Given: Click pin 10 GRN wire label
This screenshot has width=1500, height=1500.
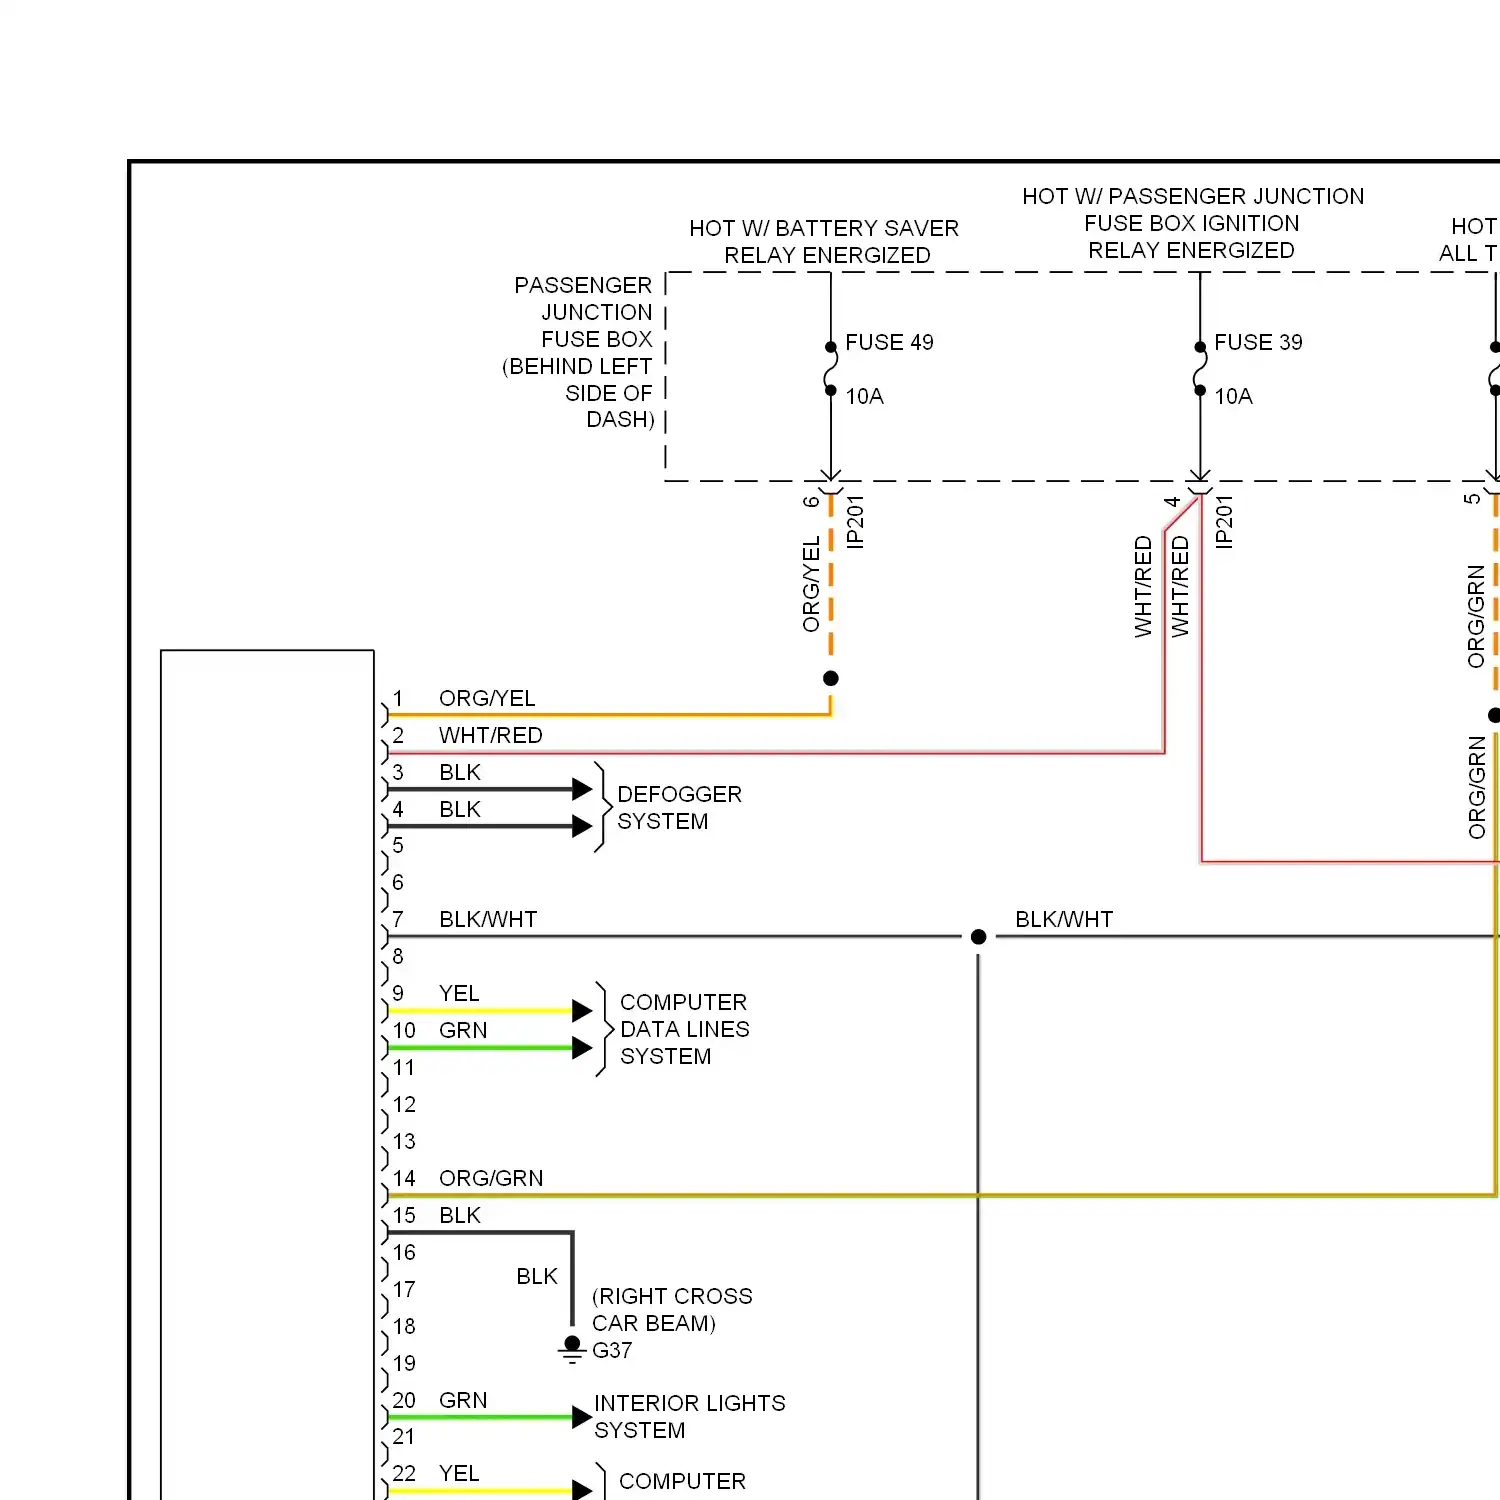Looking at the screenshot, I should pyautogui.click(x=463, y=1030).
